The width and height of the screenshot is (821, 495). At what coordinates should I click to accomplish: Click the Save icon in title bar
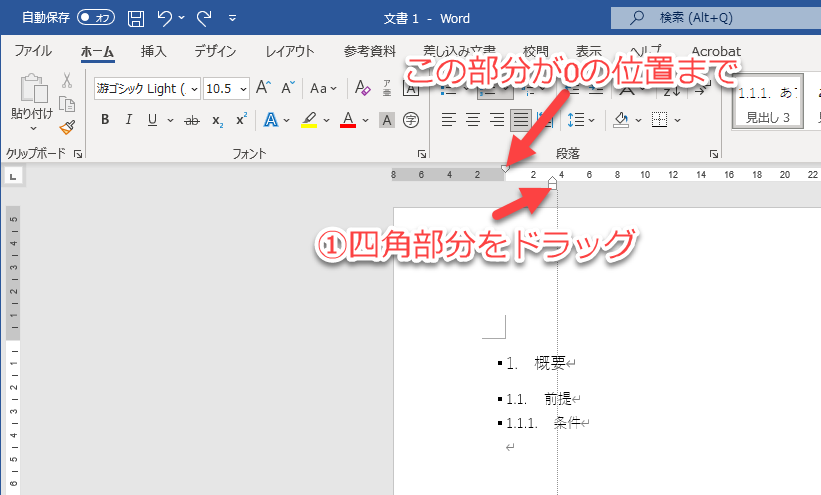[x=136, y=19]
